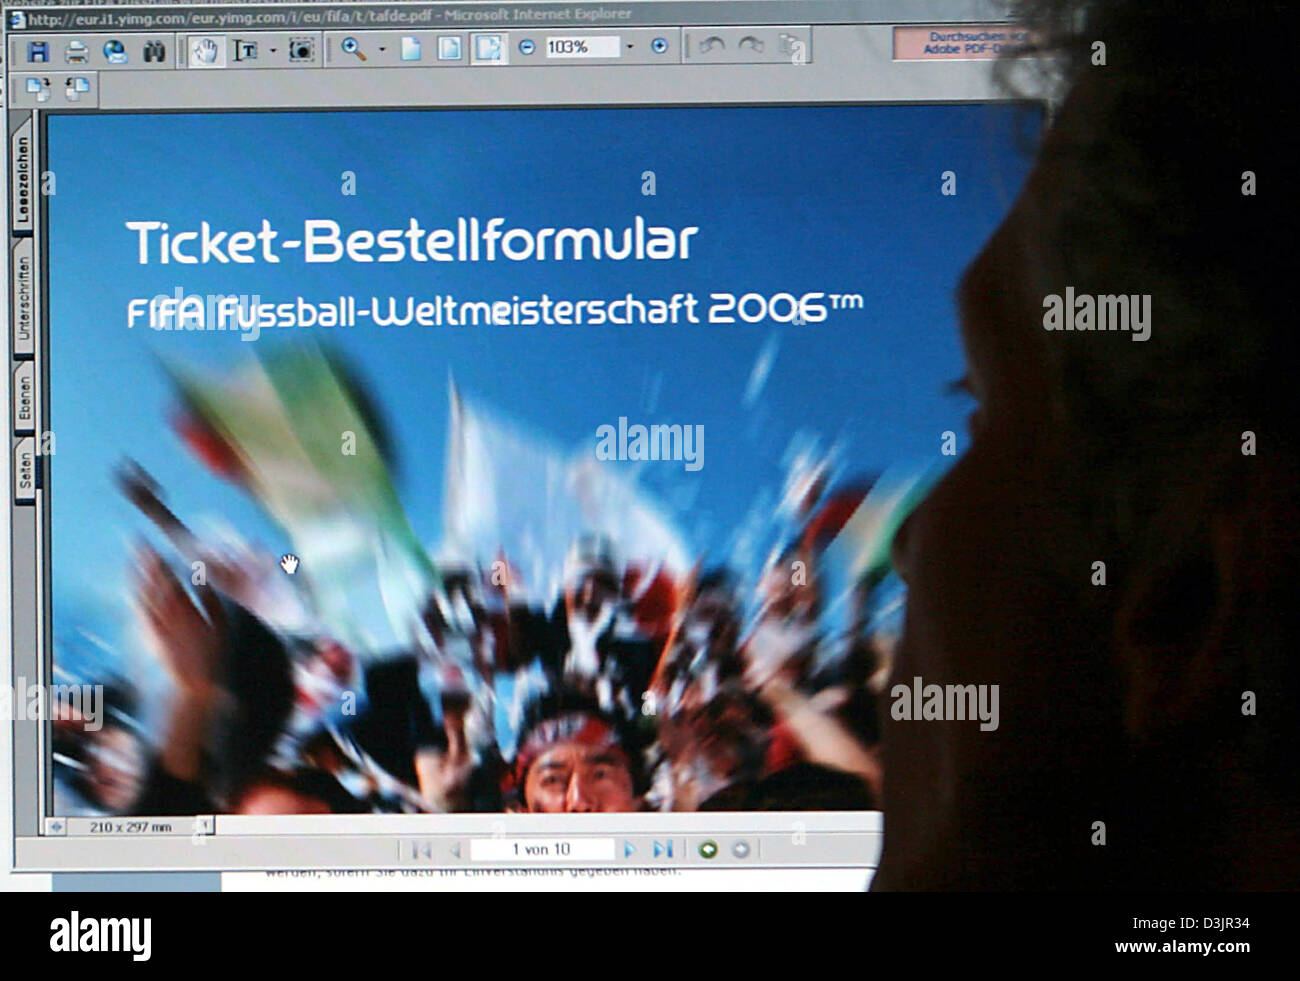
Task: Rotate page counterclockwise
Action: (712, 46)
